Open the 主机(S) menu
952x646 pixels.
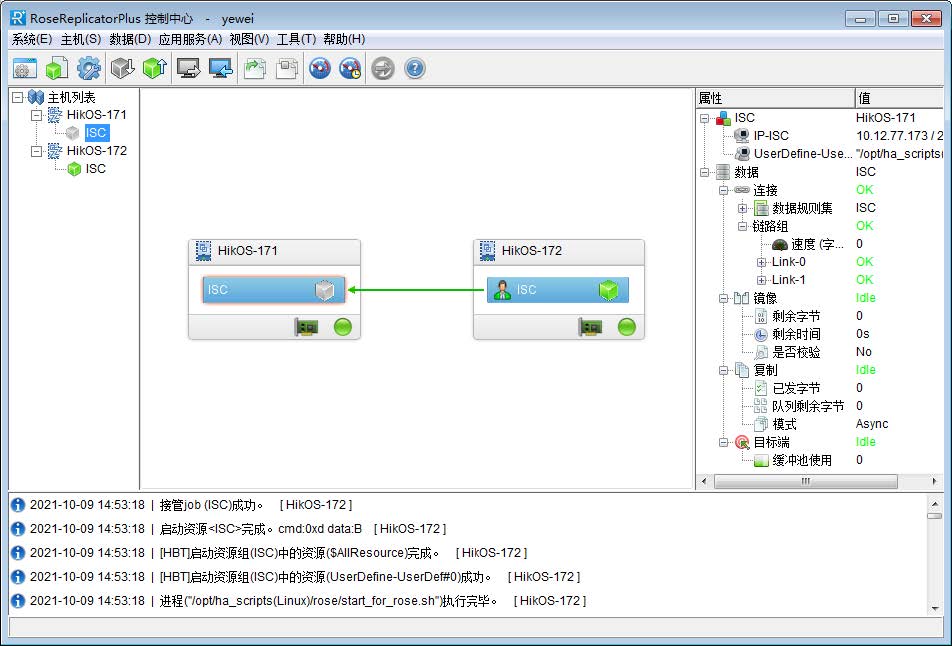click(81, 39)
